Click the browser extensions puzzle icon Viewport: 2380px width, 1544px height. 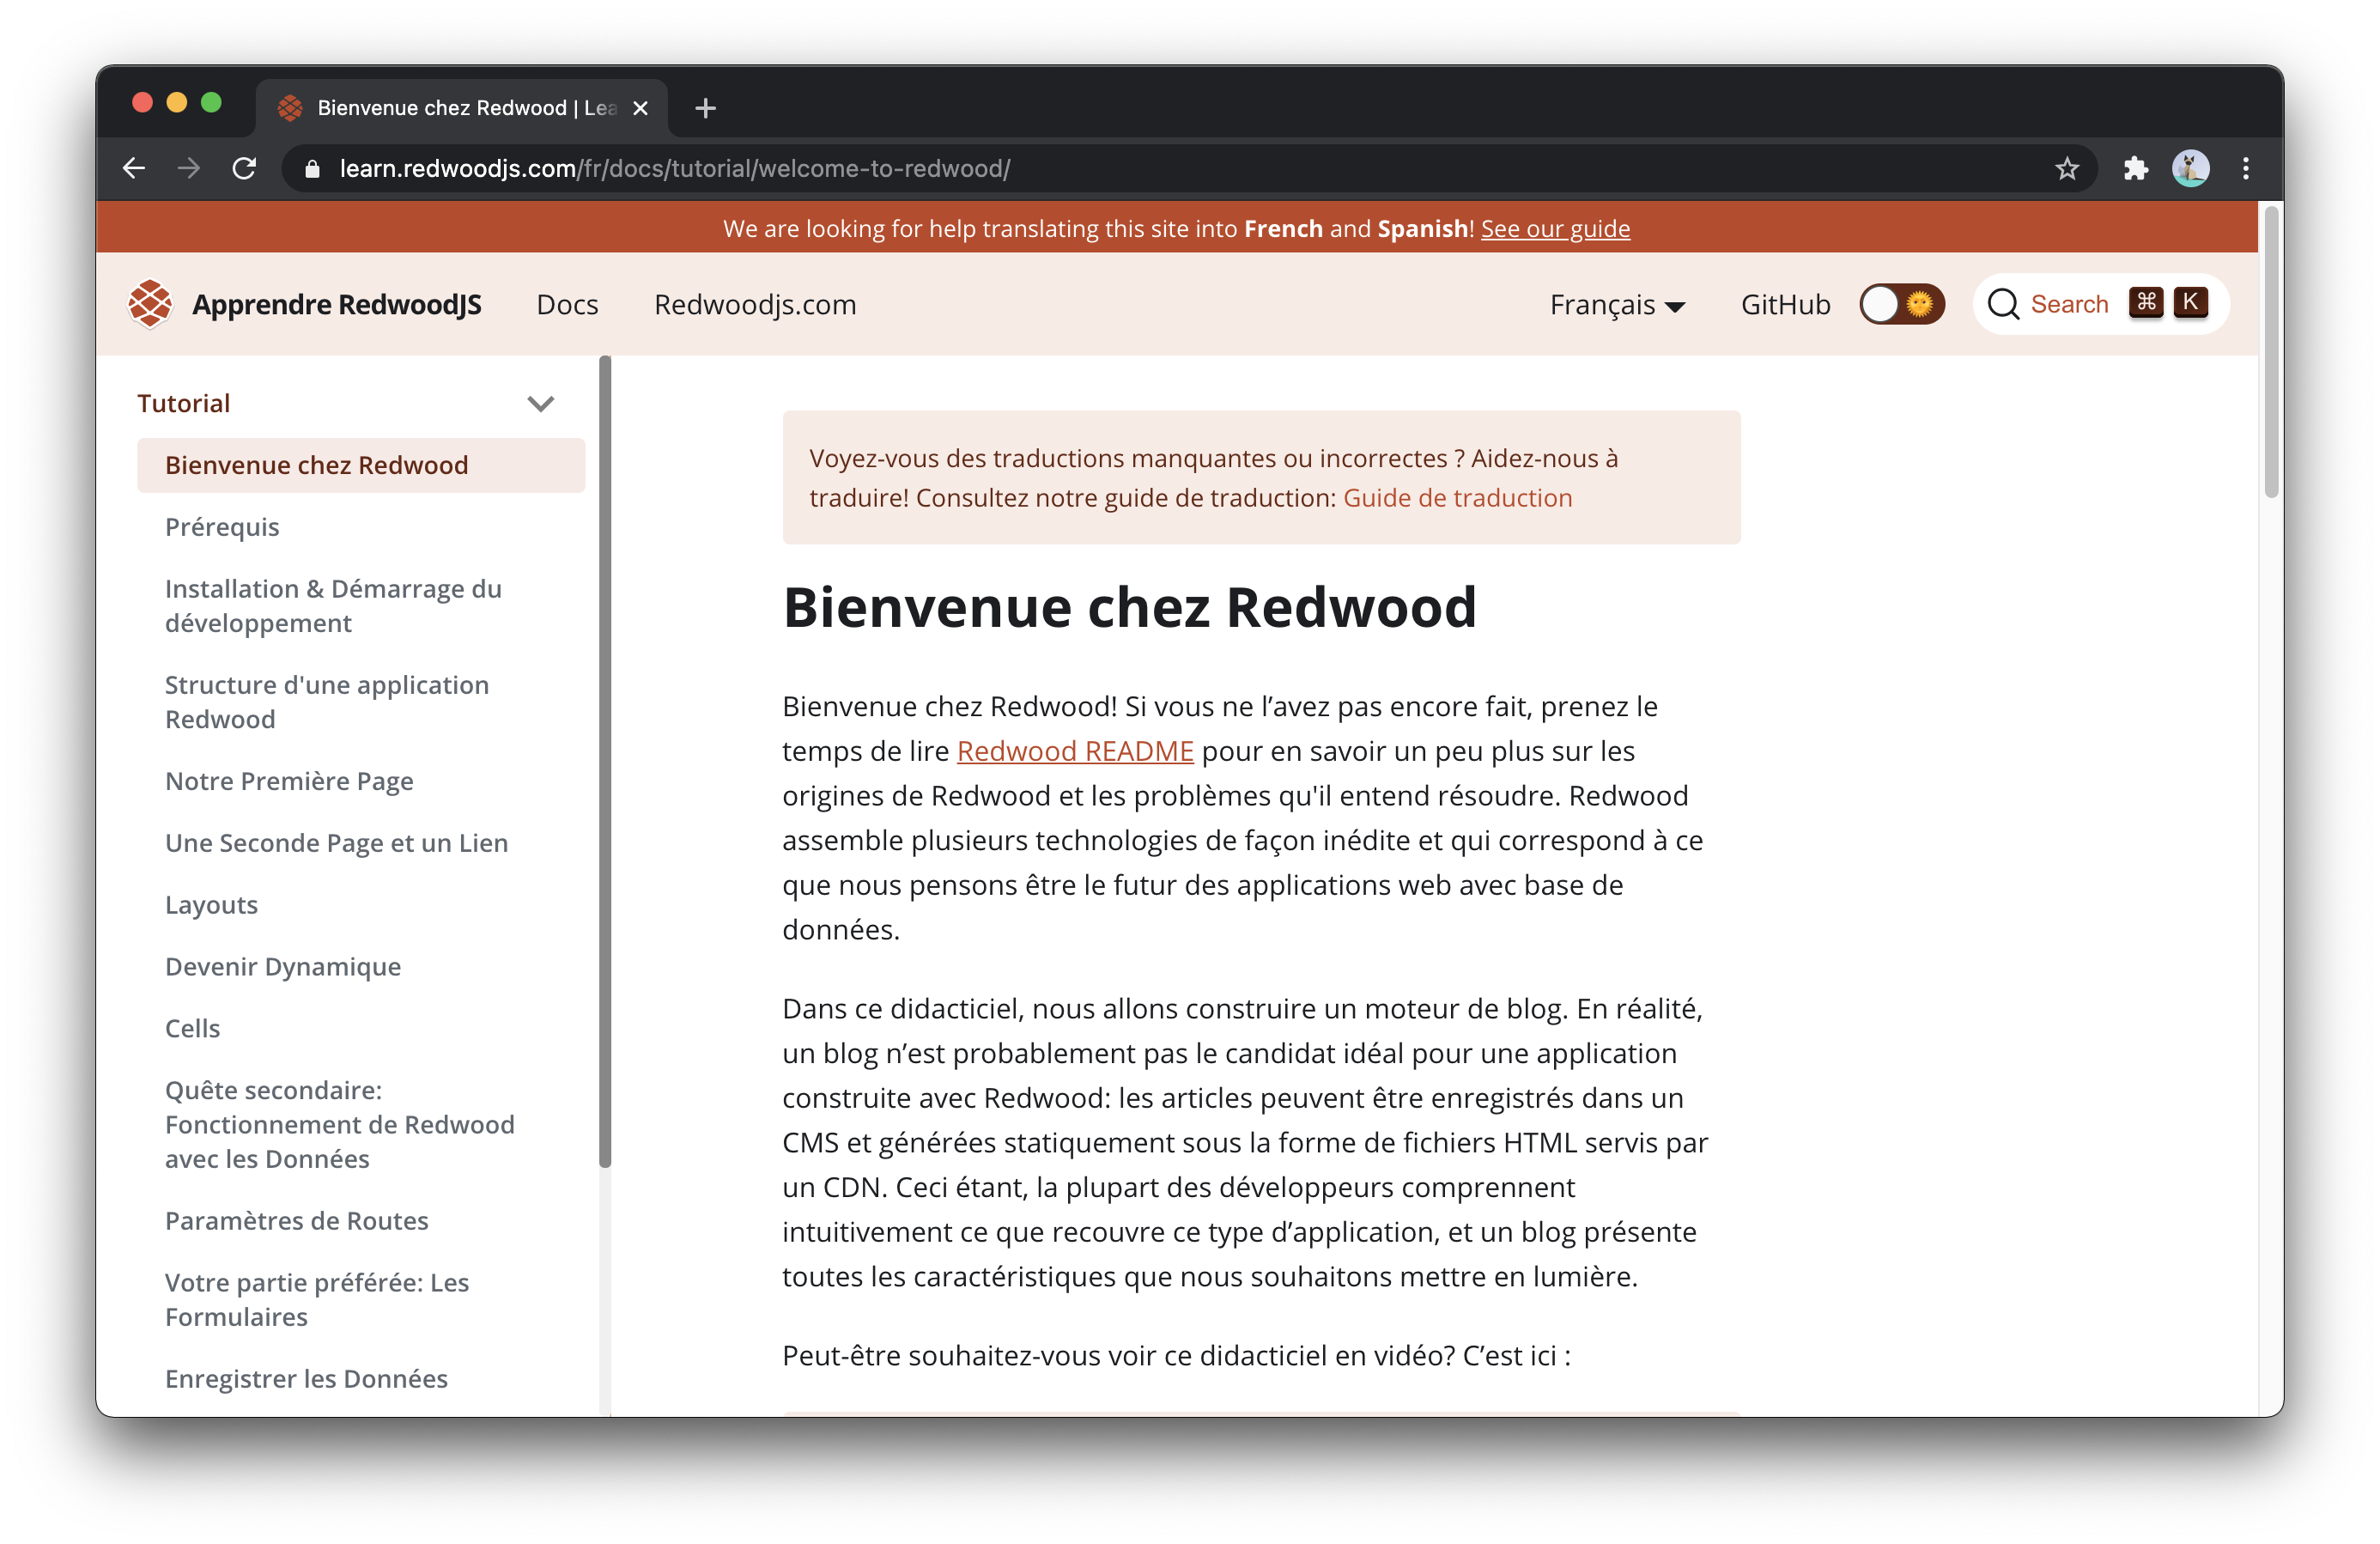2135,168
